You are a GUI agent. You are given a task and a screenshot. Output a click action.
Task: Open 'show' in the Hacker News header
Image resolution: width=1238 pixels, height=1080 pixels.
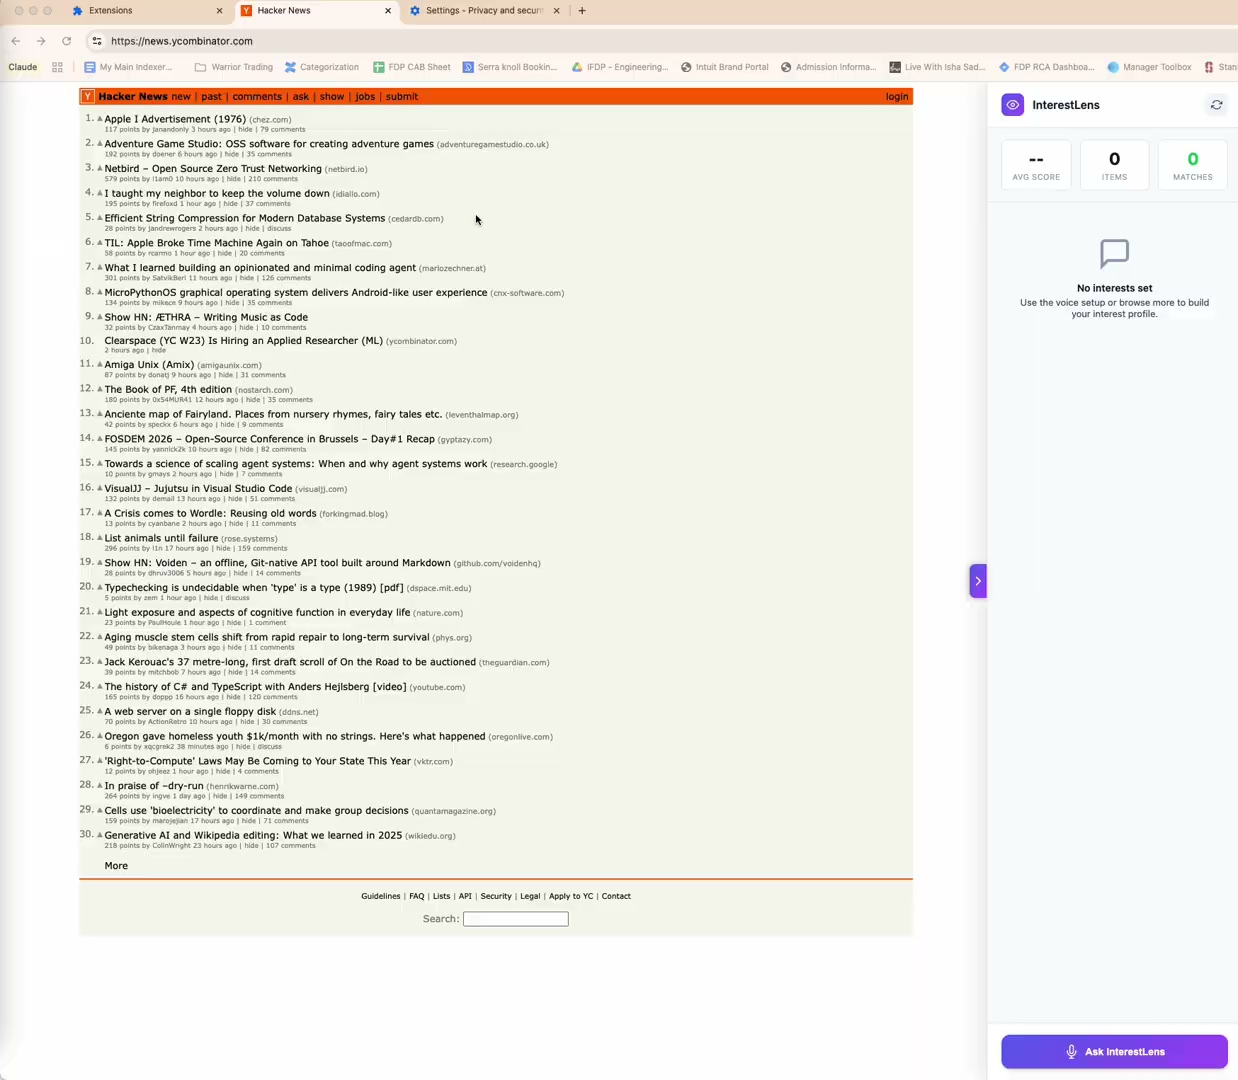pos(332,97)
